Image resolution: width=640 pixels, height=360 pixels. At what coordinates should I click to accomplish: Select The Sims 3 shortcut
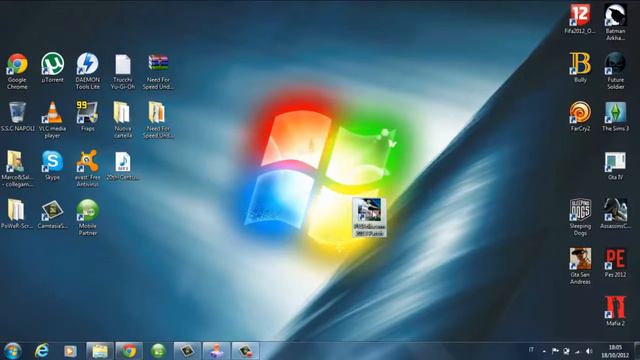pos(615,116)
